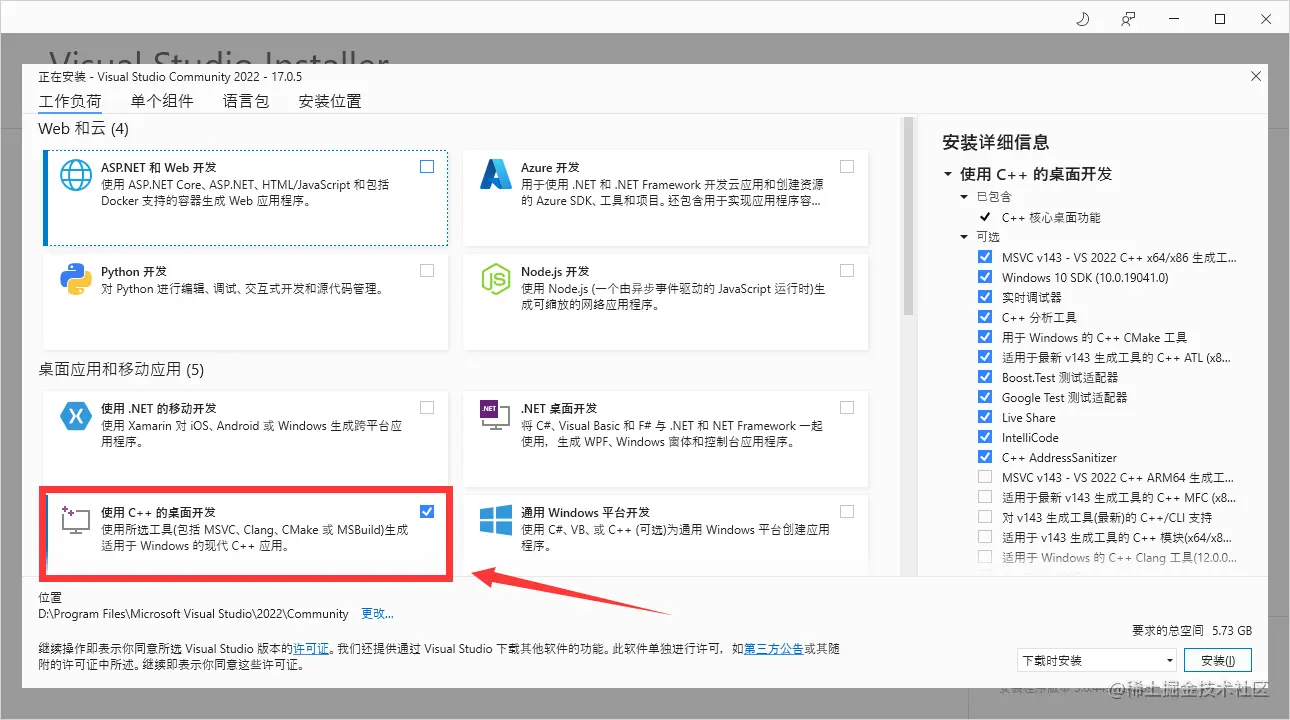Viewport: 1290px width, 720px height.
Task: Click the Universal Windows Platform logo icon
Action: point(496,519)
